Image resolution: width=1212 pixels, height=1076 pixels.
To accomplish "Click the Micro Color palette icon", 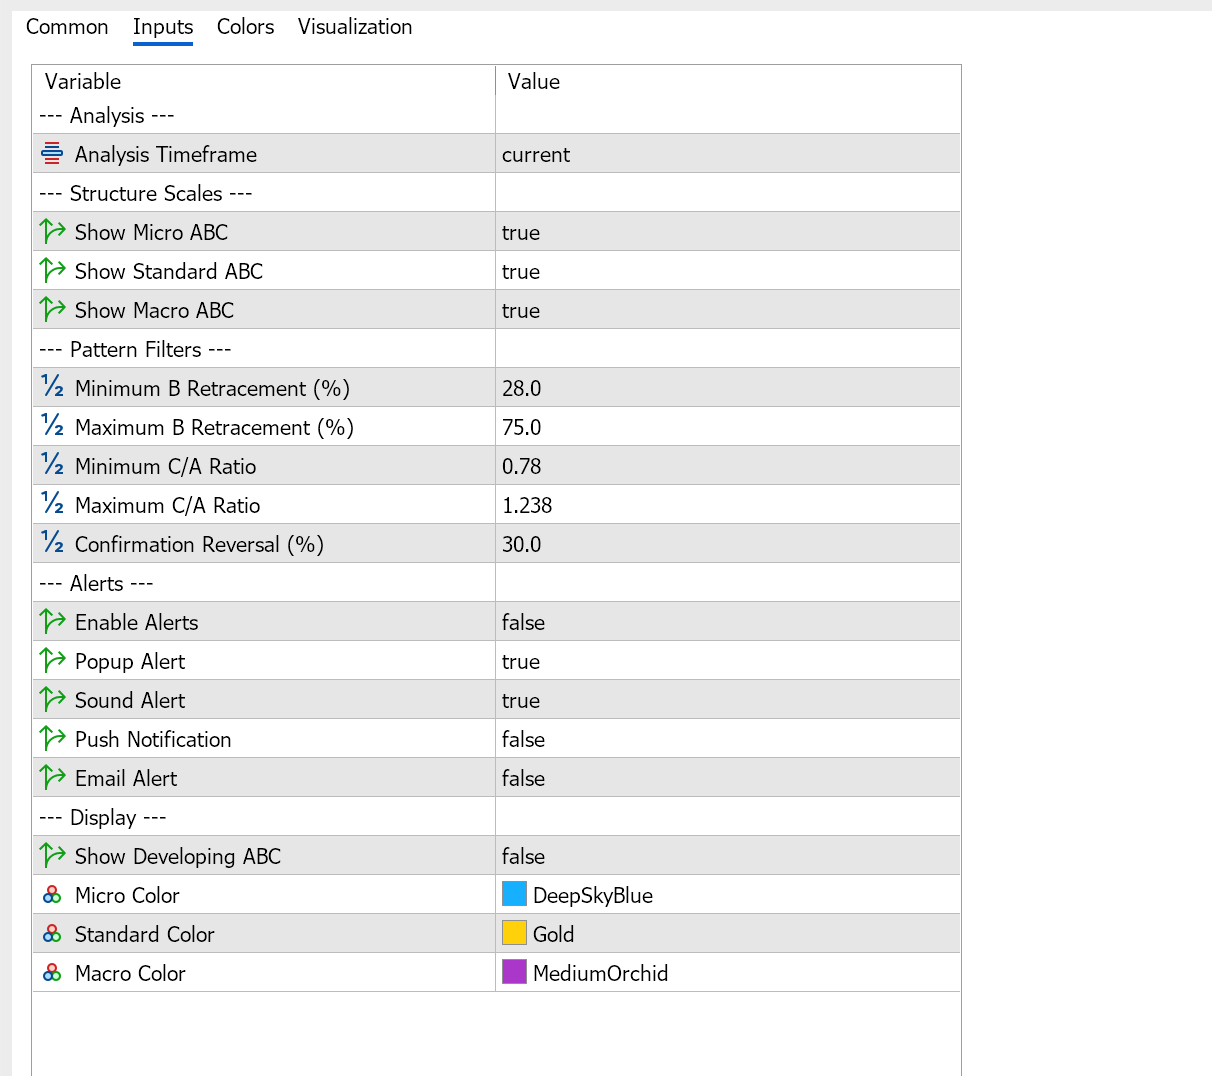I will click(52, 895).
